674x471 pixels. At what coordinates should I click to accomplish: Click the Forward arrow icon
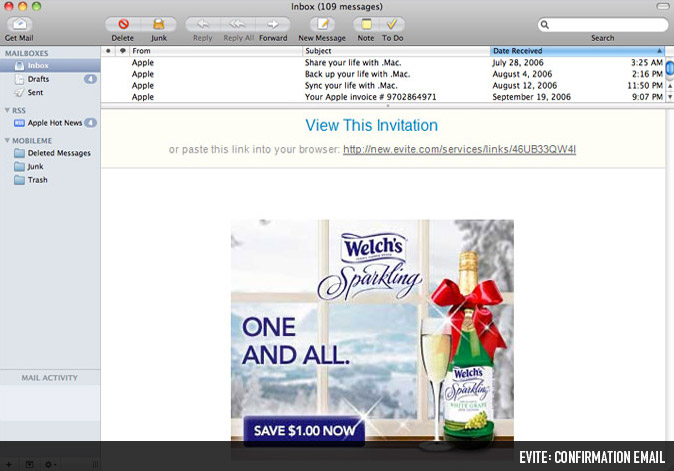pos(273,24)
